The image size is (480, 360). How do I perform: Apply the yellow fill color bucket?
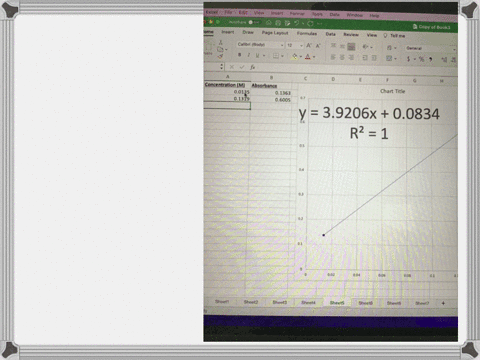pos(294,57)
